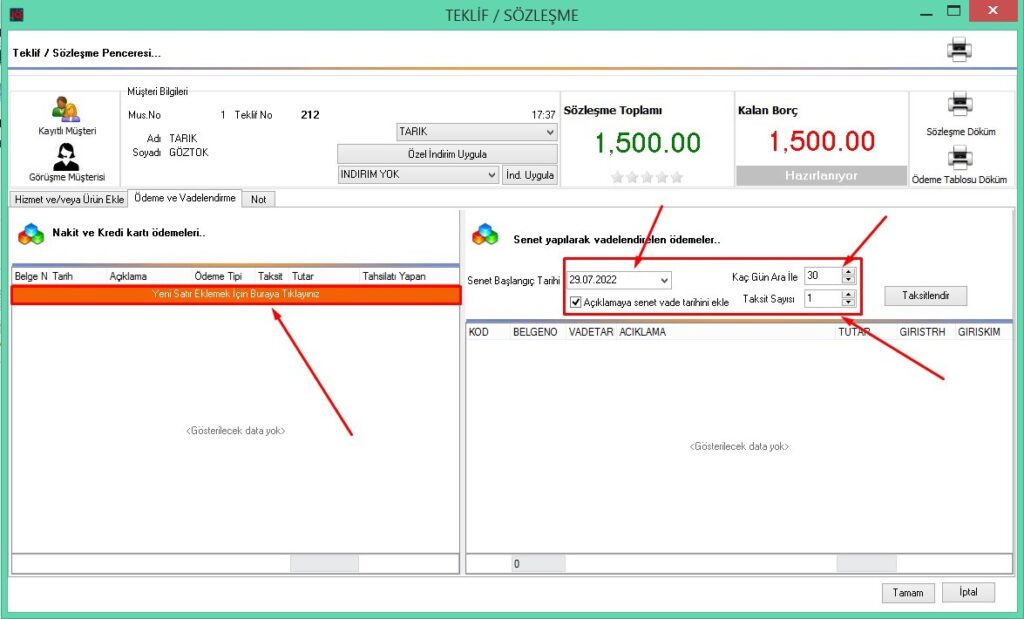Decrease the Taksit Sayısı value
The width and height of the screenshot is (1024, 619).
click(x=849, y=302)
